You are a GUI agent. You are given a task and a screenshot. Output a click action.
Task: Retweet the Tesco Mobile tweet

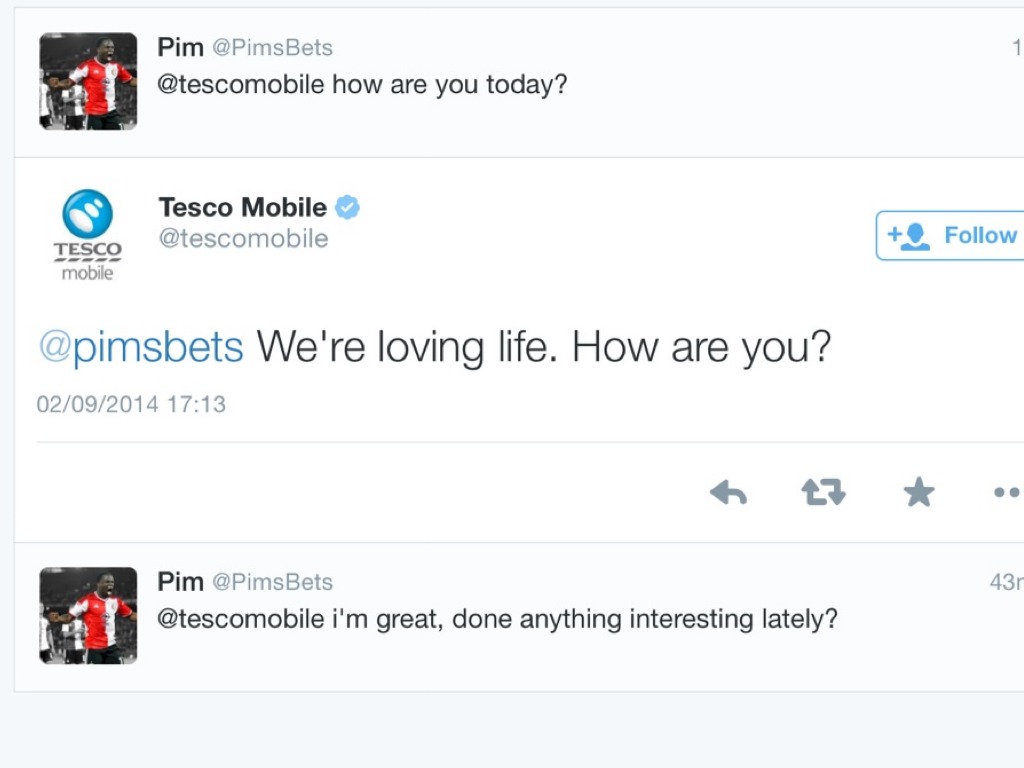pyautogui.click(x=823, y=492)
